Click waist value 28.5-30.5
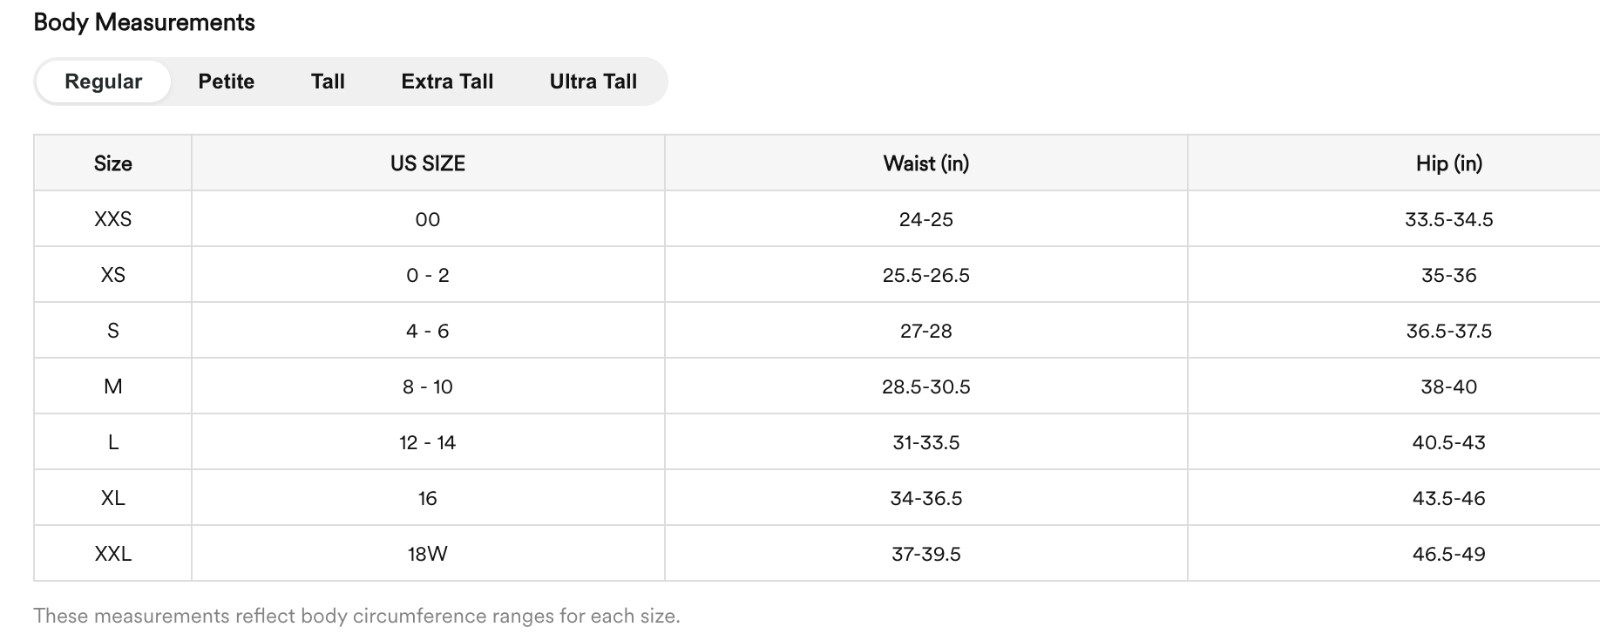 (926, 386)
